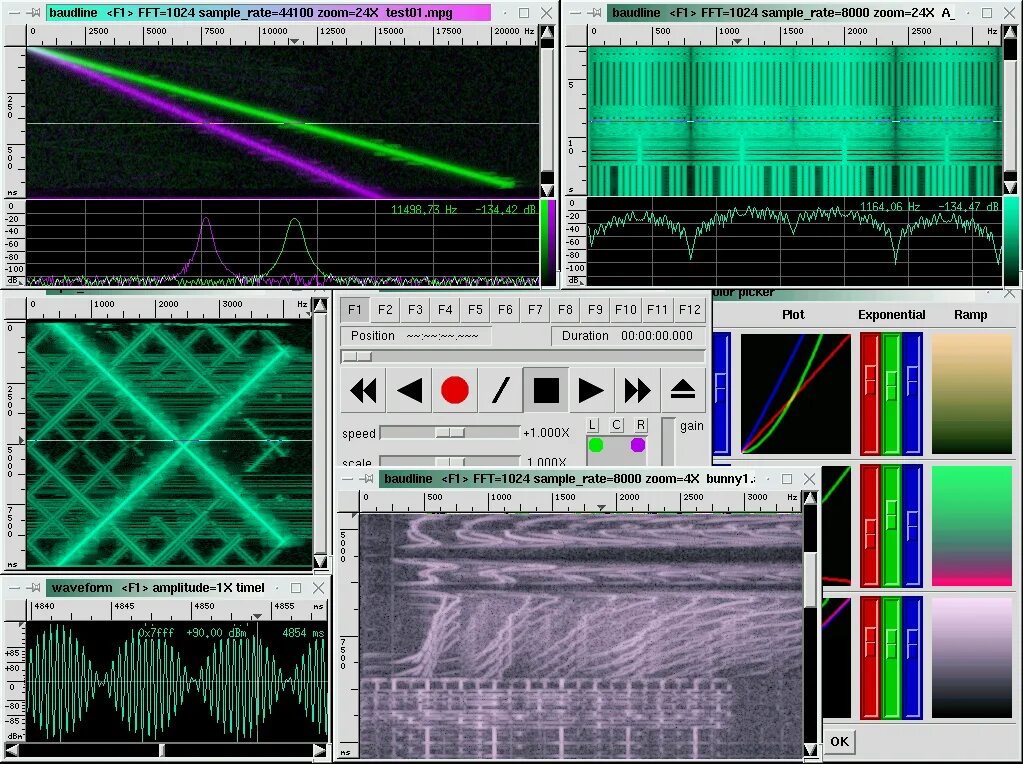
Task: Select the F2 function slot
Action: (x=385, y=309)
